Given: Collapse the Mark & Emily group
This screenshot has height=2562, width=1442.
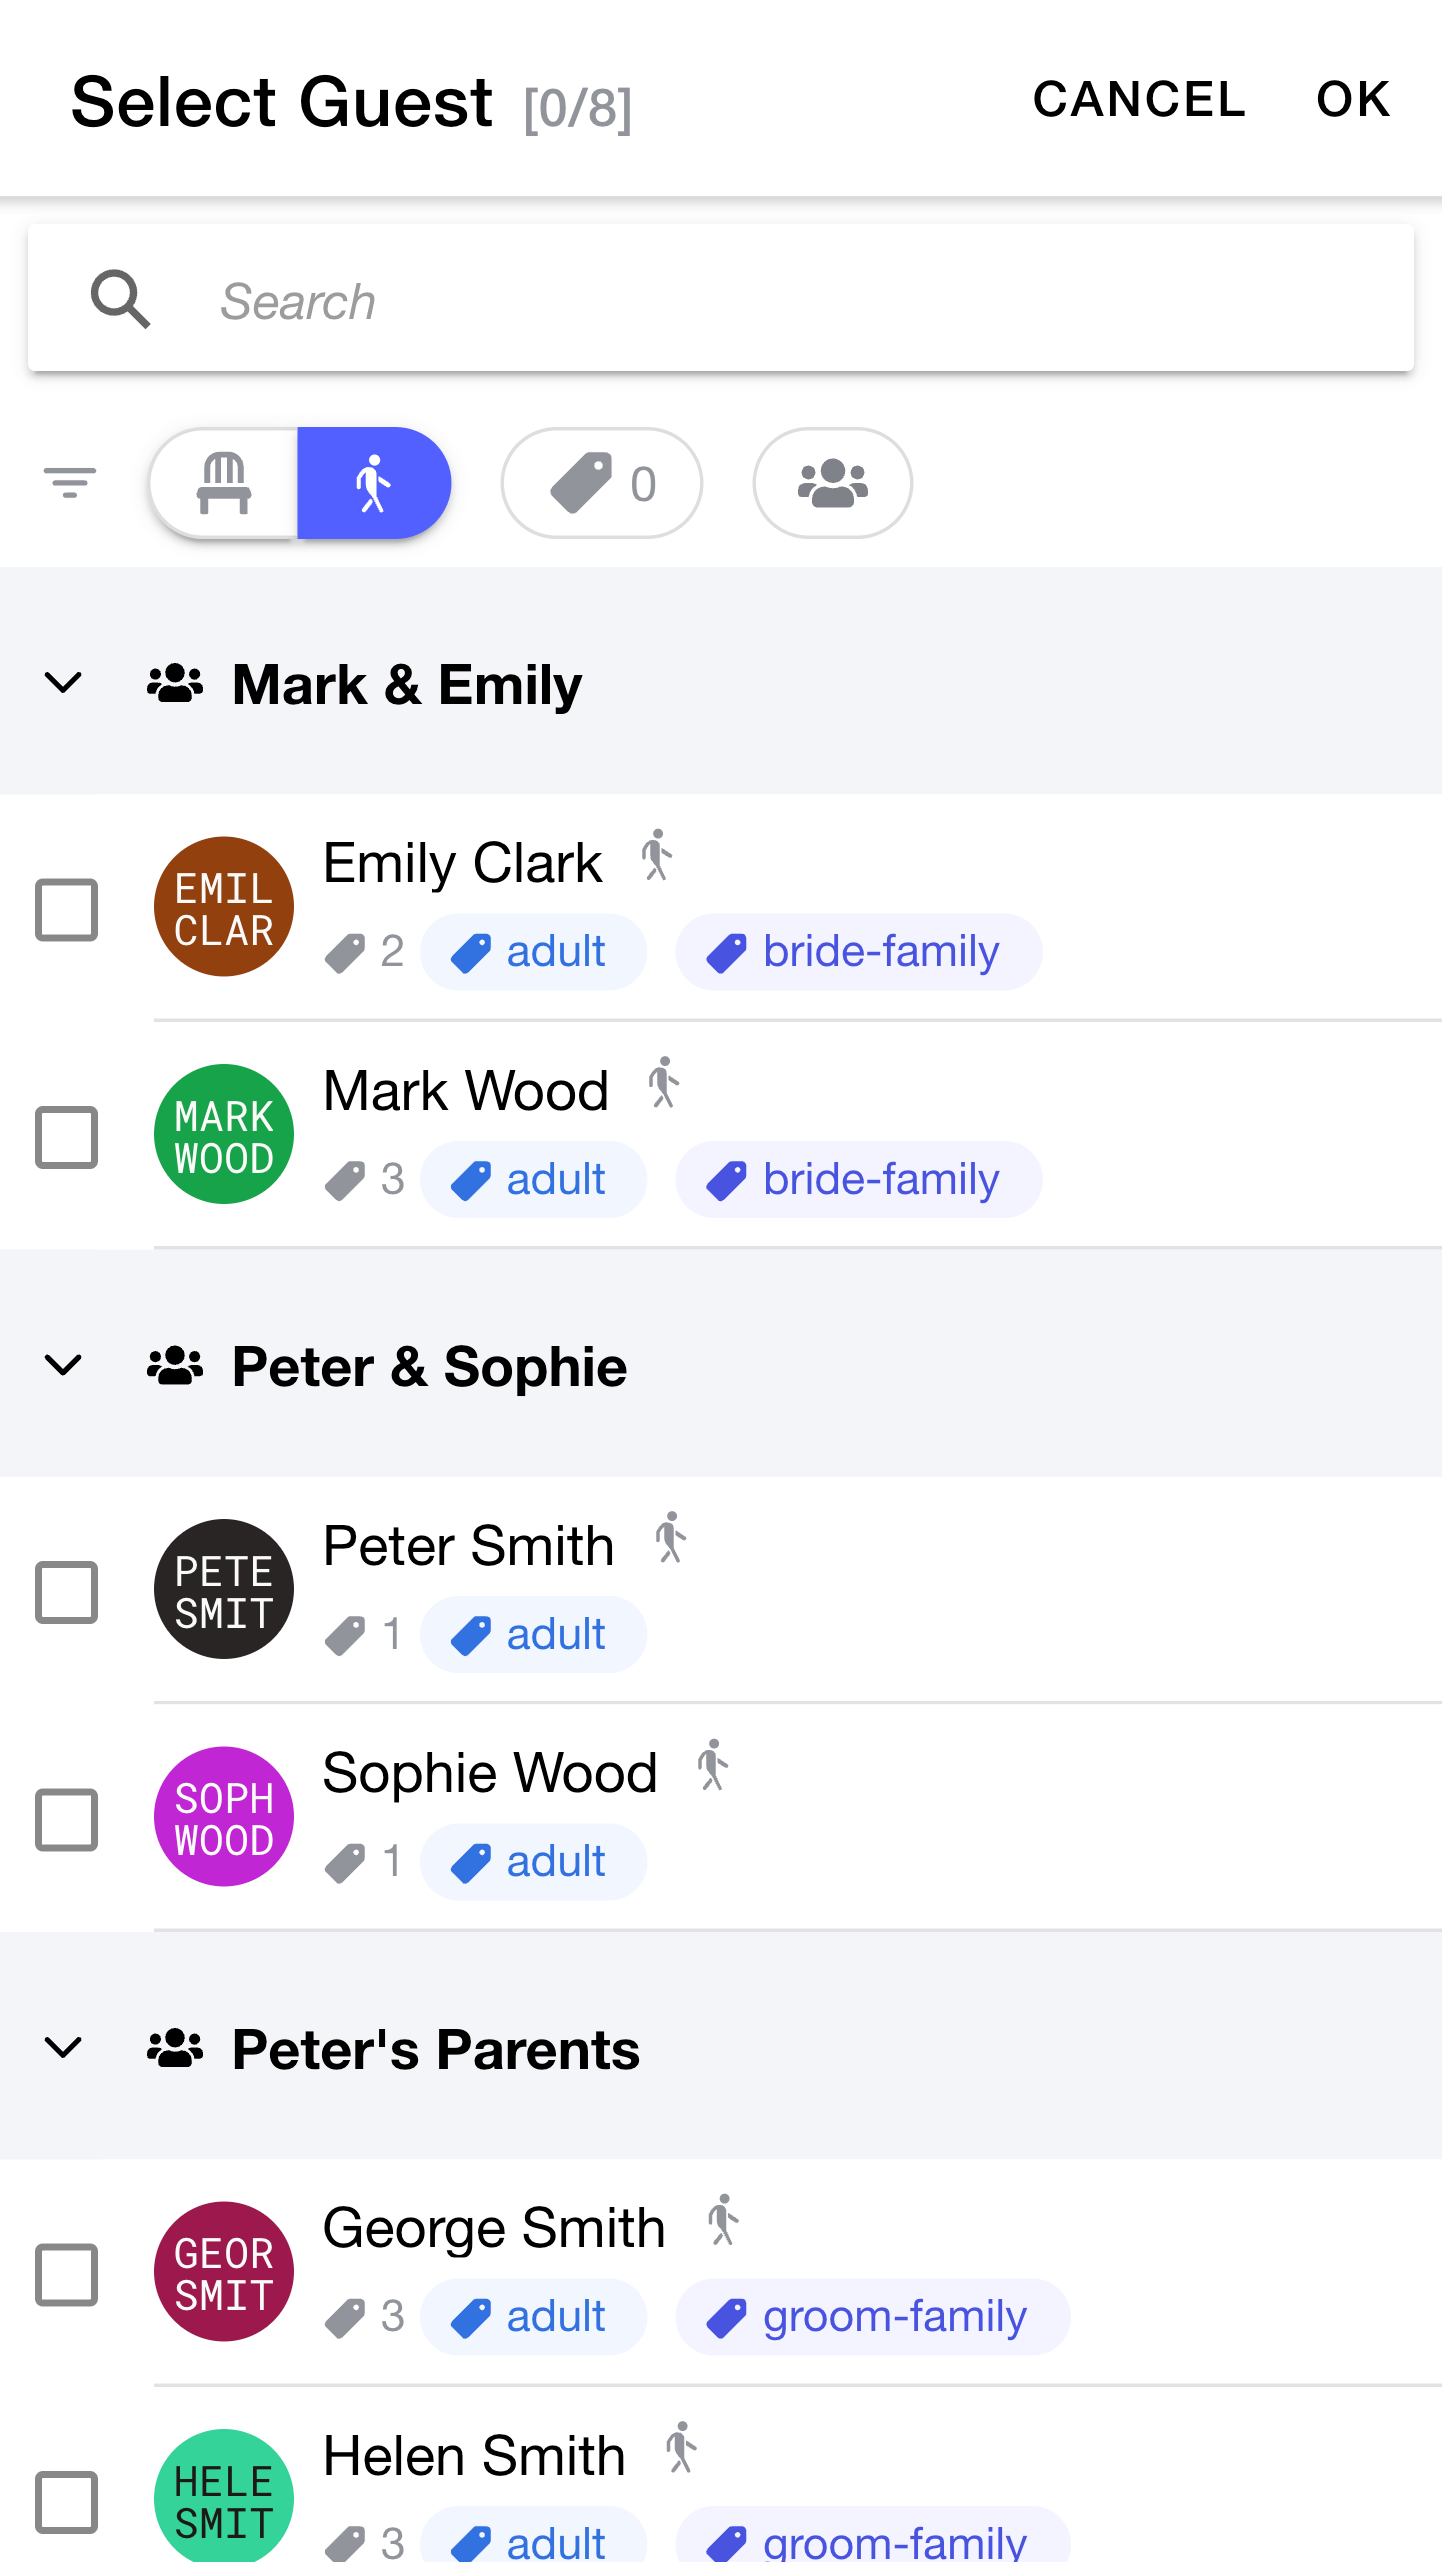Looking at the screenshot, I should click(x=64, y=683).
